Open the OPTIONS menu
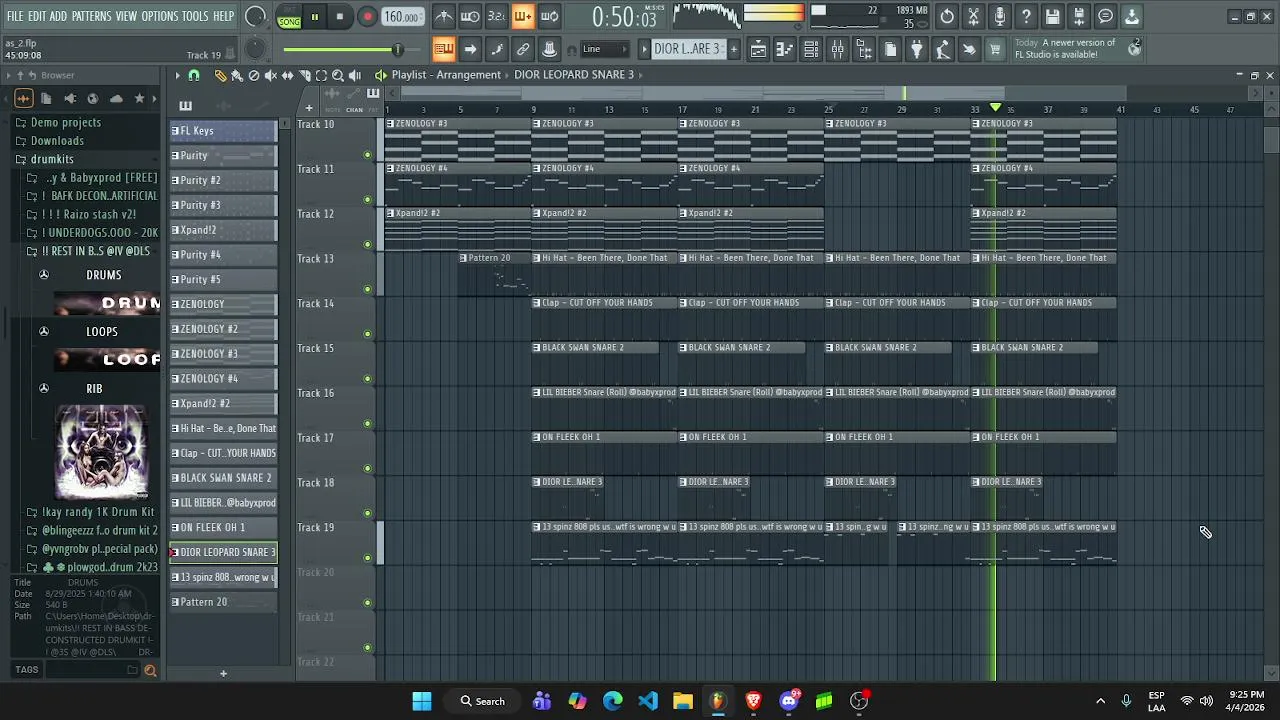The height and width of the screenshot is (720, 1280). pos(159,16)
